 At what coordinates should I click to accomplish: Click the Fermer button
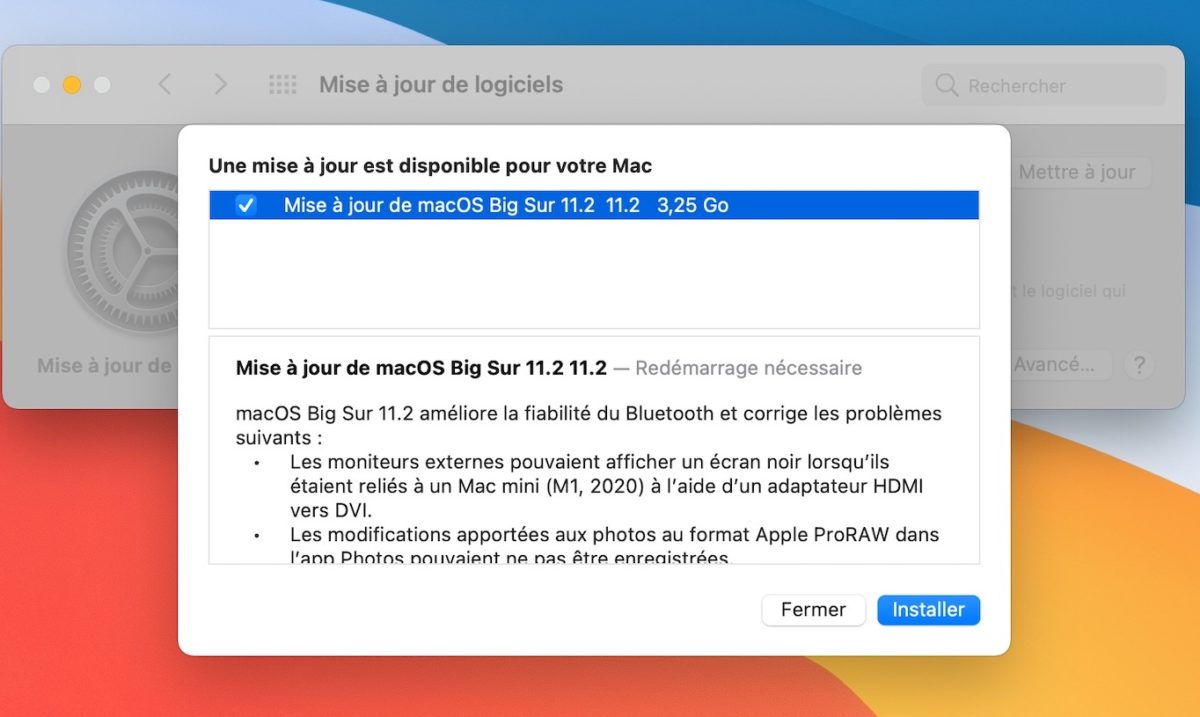point(813,610)
